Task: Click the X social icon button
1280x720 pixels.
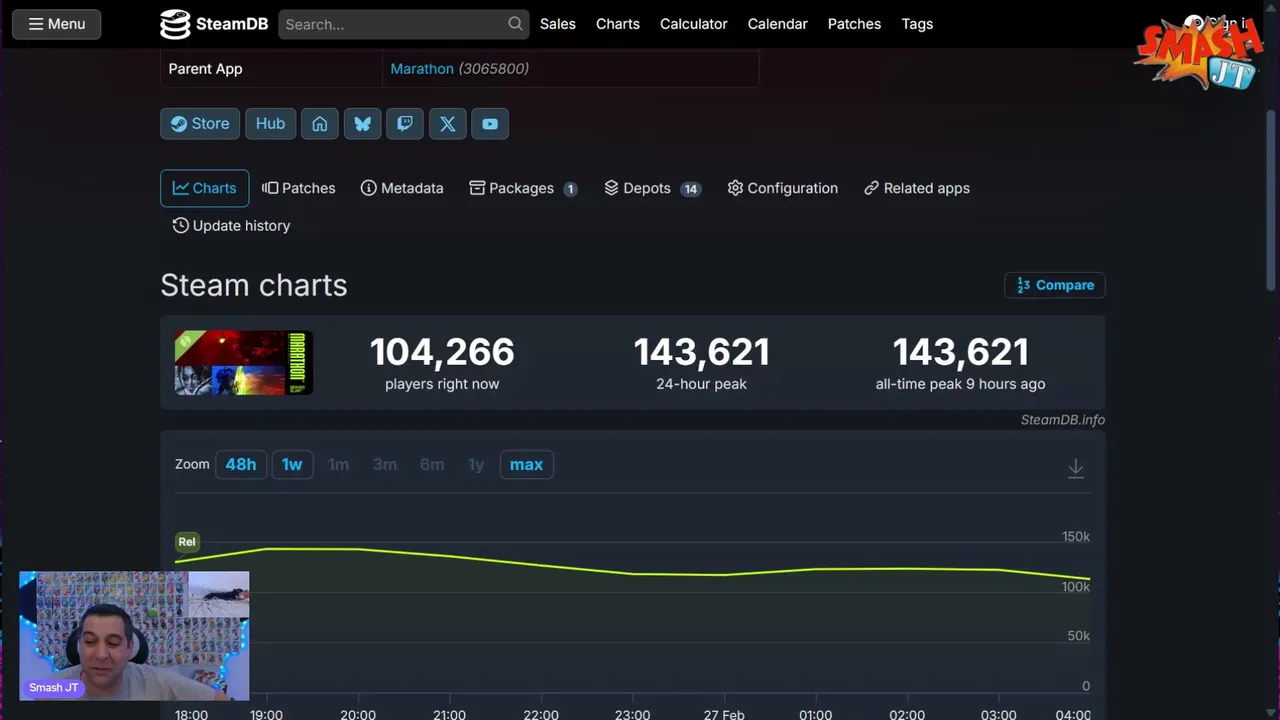Action: (x=447, y=124)
